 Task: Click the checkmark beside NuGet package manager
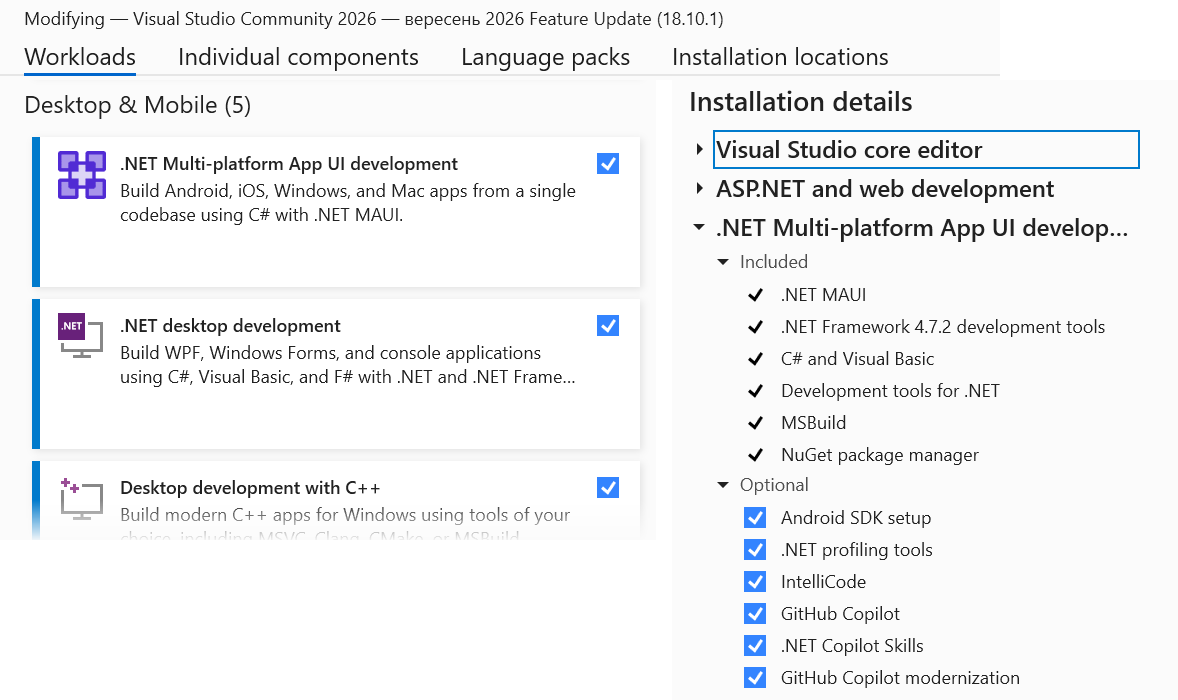755,455
